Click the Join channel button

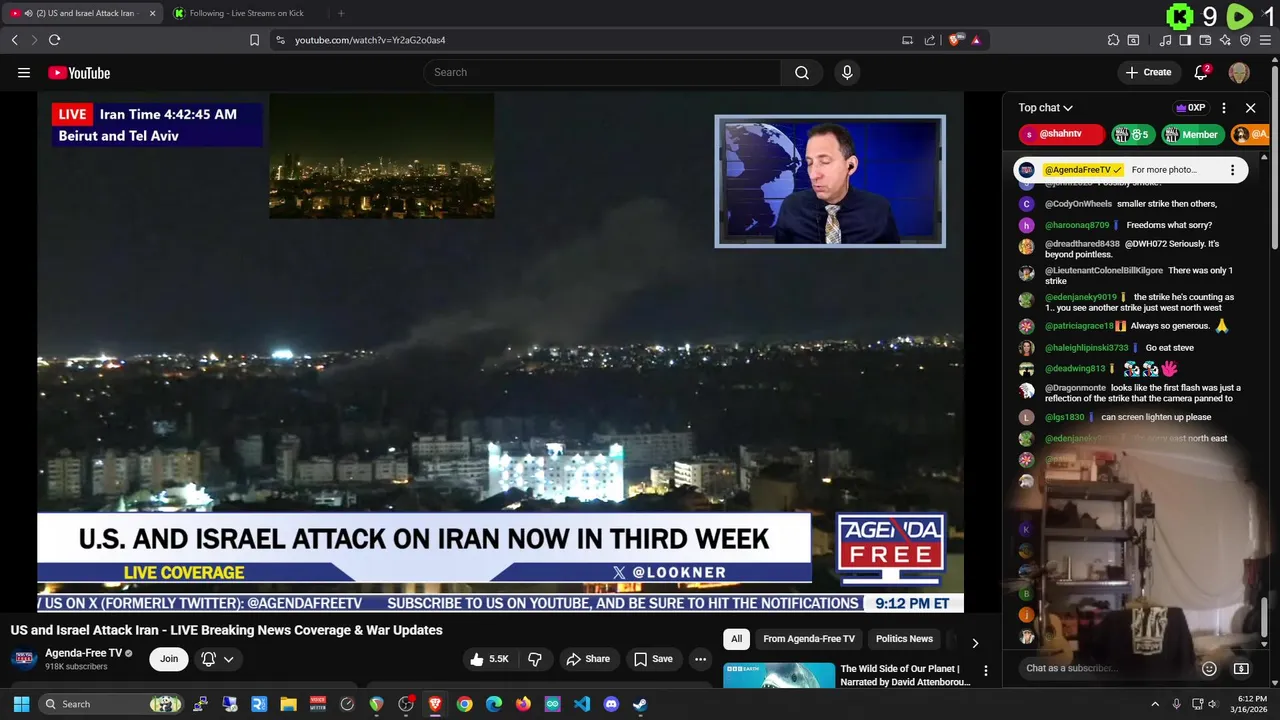click(x=169, y=659)
